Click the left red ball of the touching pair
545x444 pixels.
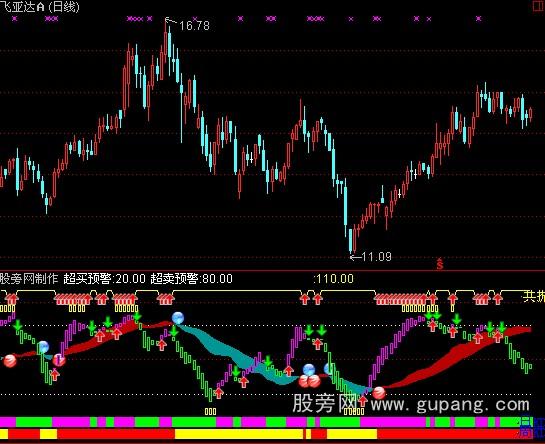(x=304, y=381)
